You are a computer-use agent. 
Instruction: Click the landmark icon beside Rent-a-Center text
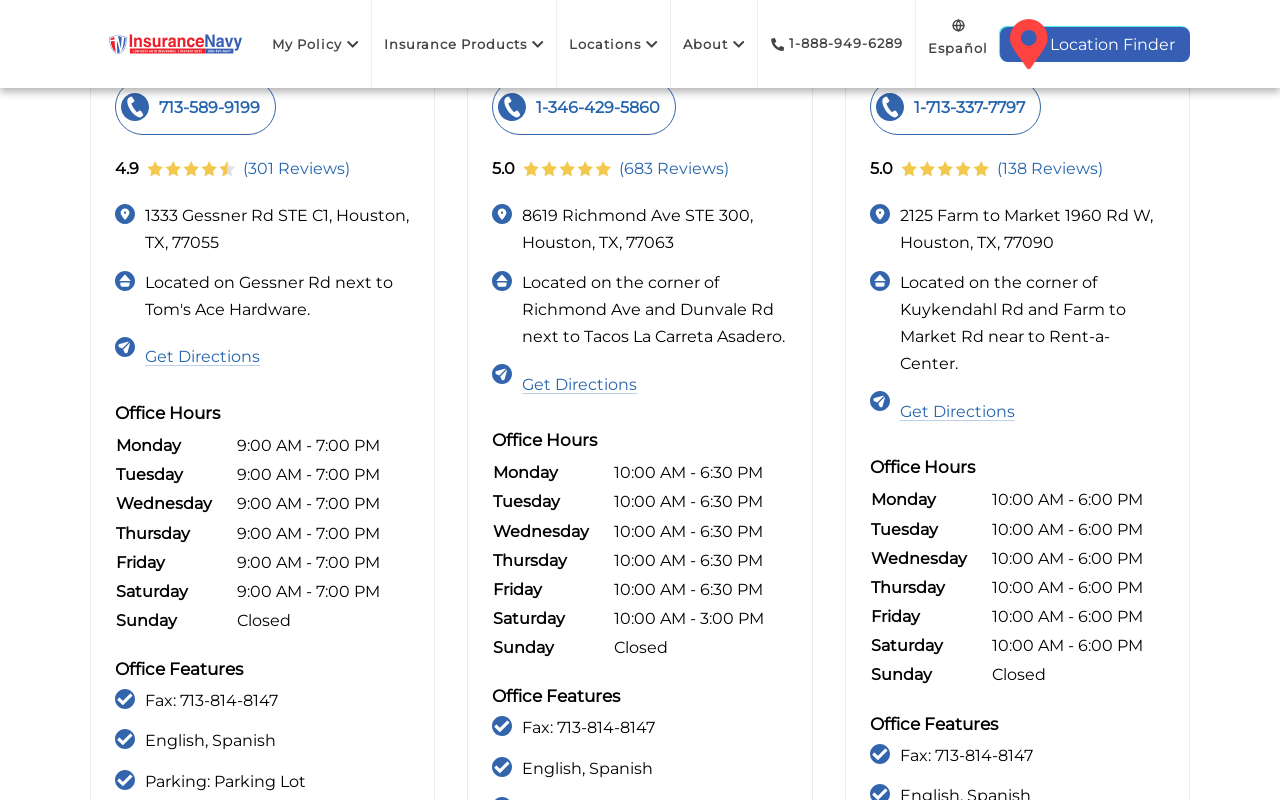[x=880, y=281]
